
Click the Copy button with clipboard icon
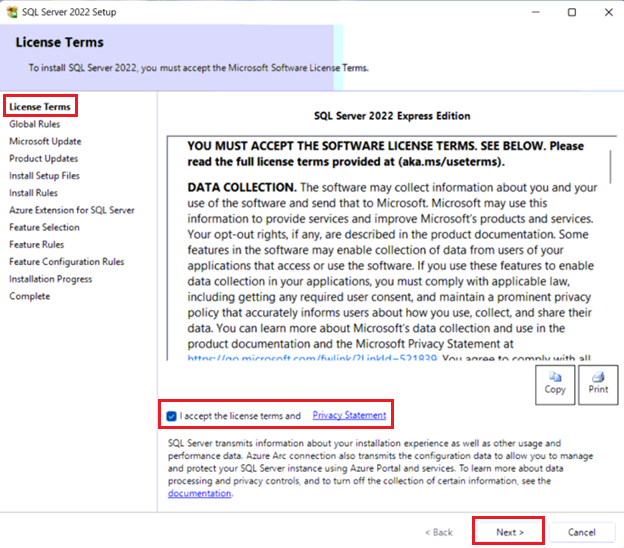pyautogui.click(x=555, y=384)
